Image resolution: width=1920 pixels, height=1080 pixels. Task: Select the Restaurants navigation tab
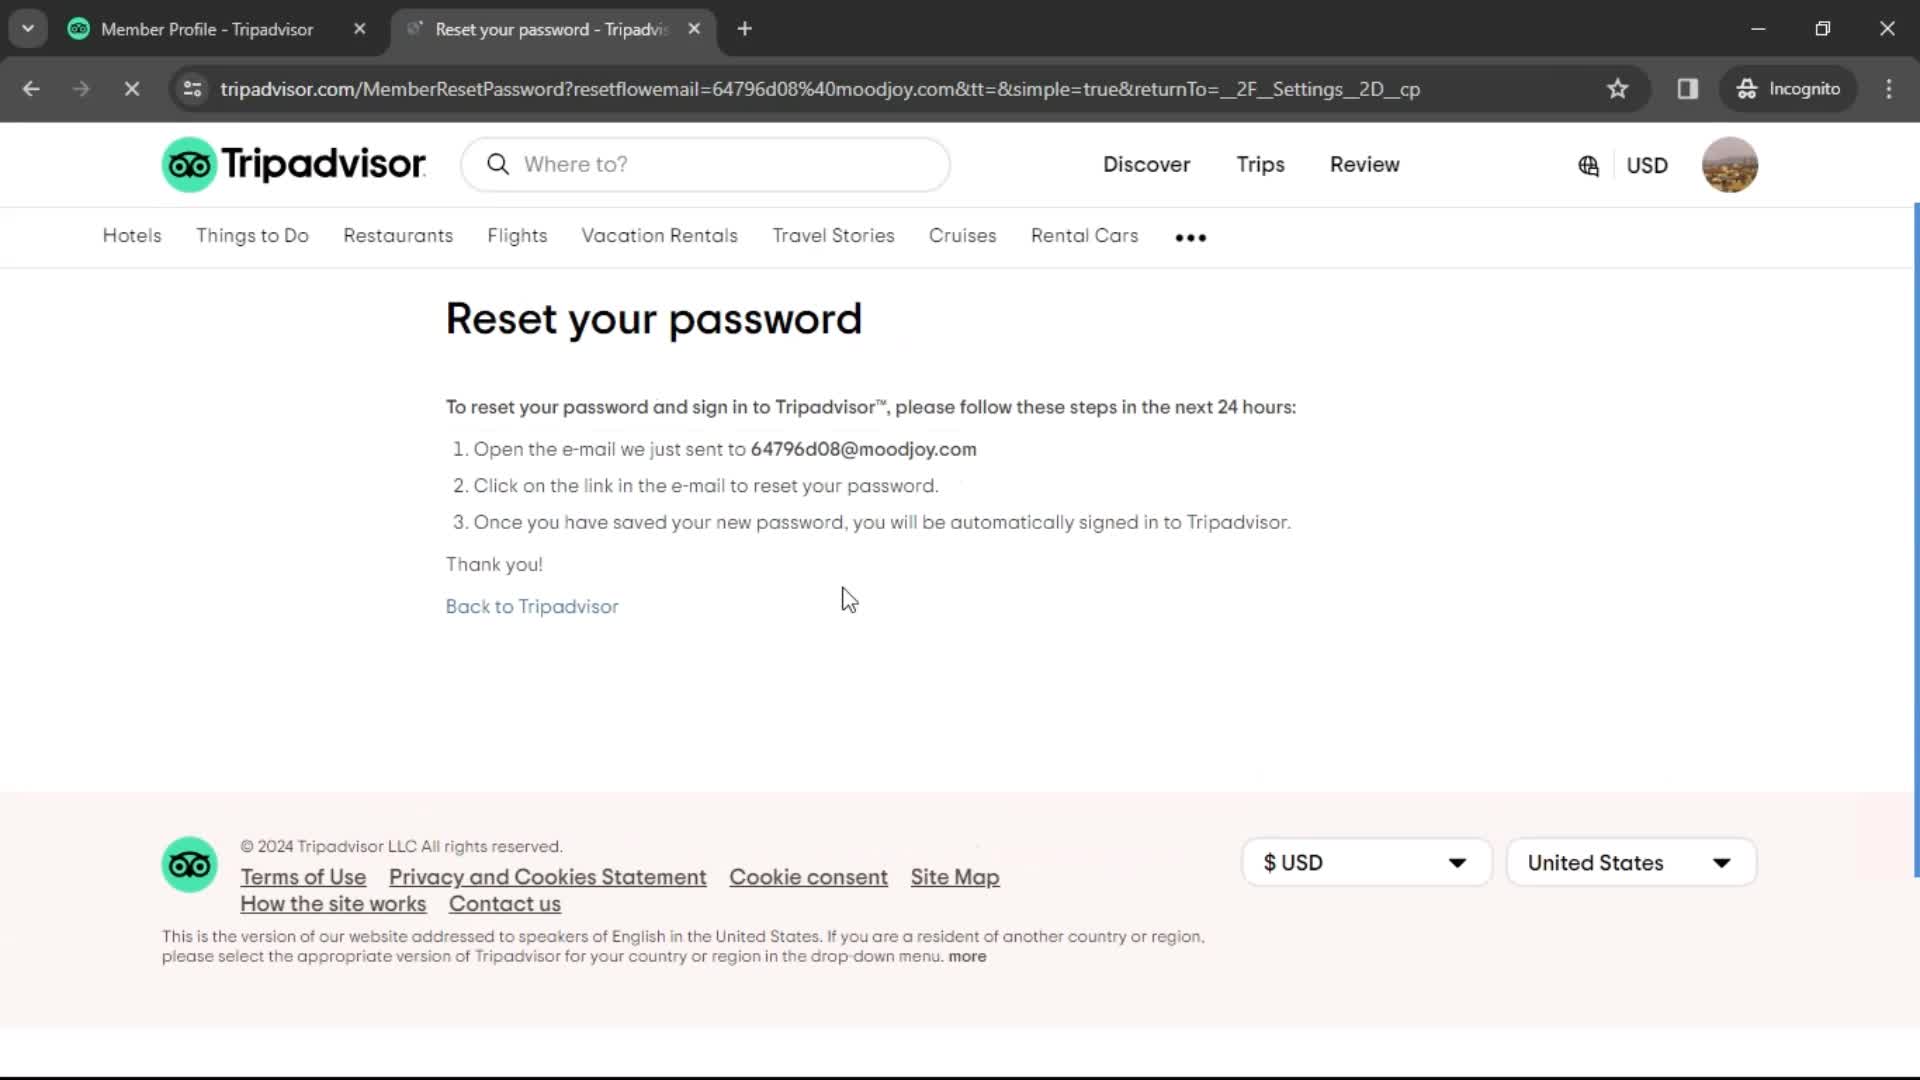pyautogui.click(x=398, y=236)
